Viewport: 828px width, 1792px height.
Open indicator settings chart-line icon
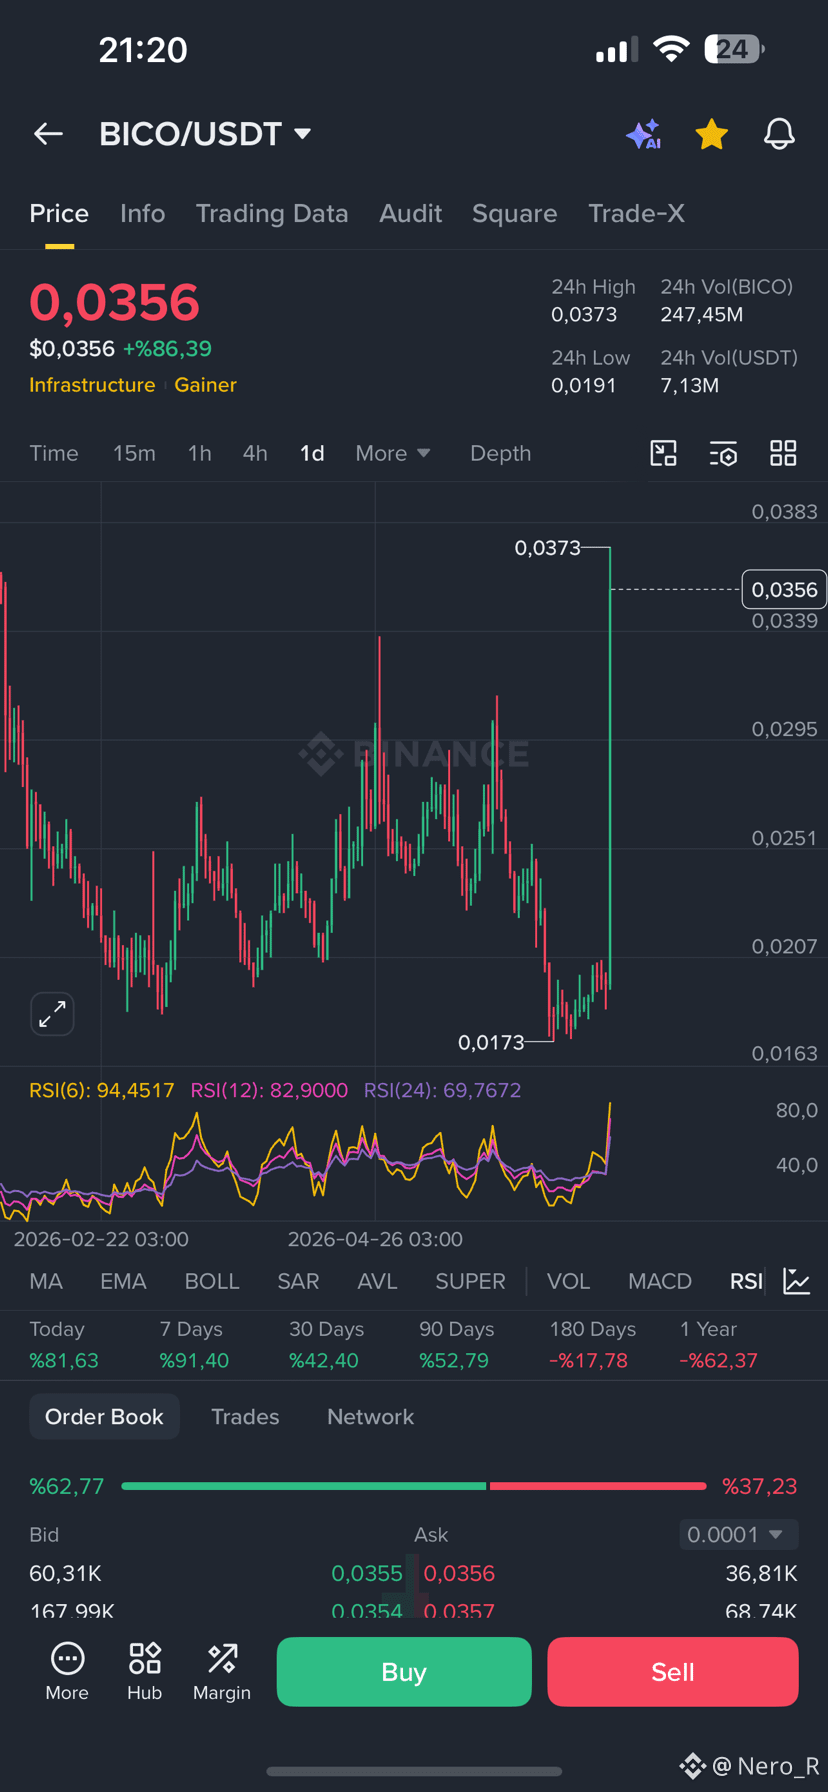(x=797, y=1281)
